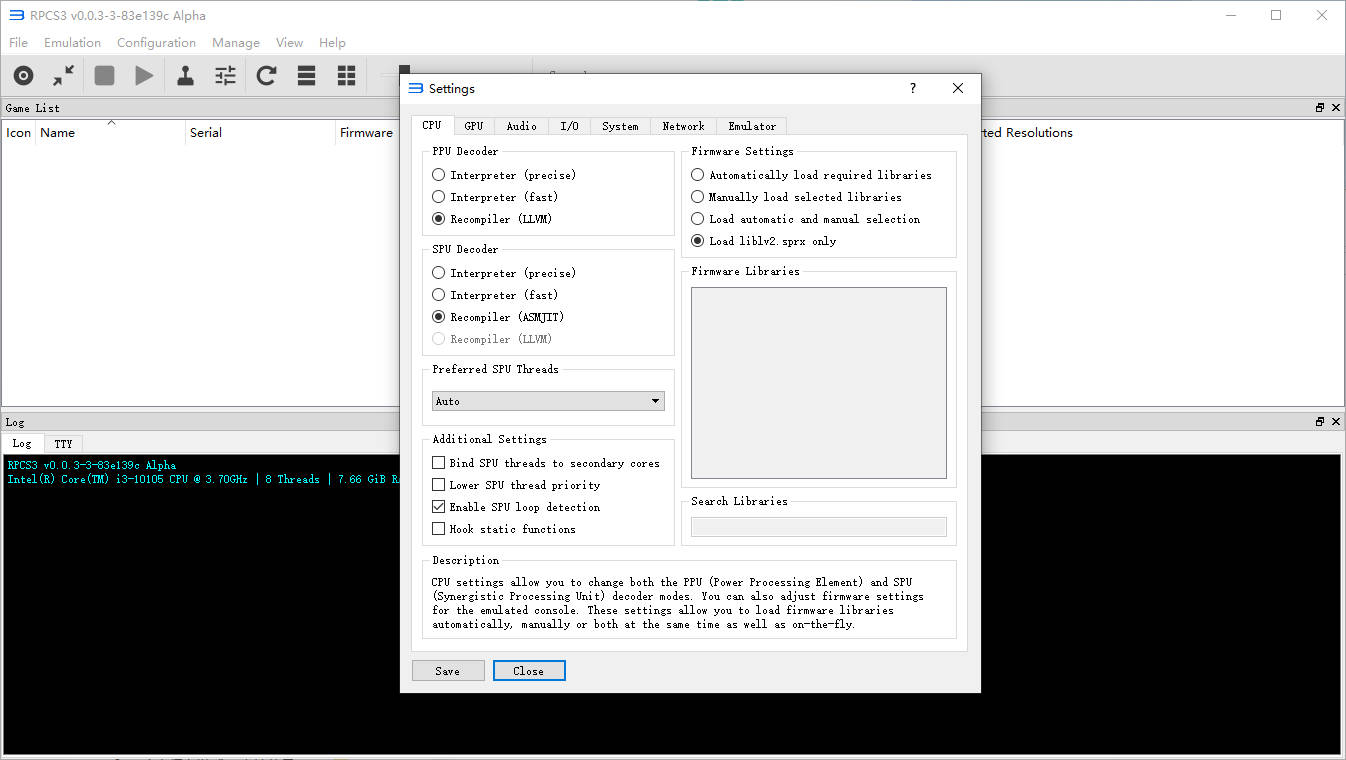Open controller pad settings joystick icon
Screen dimensions: 1346x760
(185, 75)
